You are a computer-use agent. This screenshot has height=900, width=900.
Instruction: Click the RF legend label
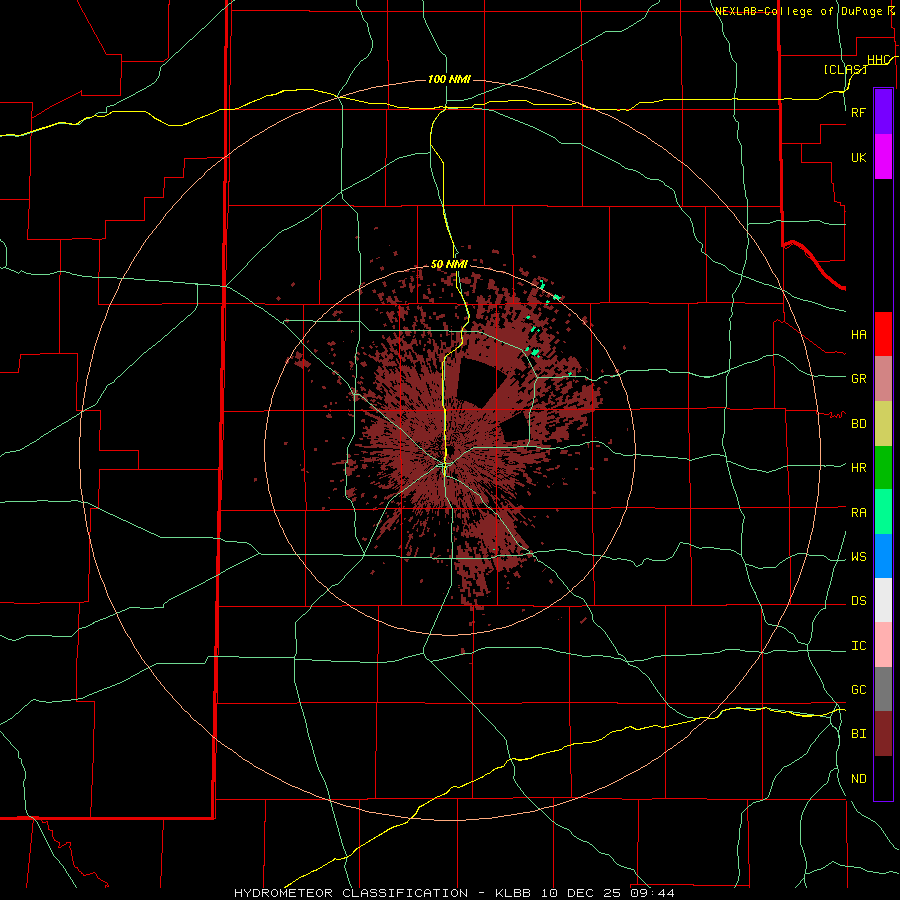tap(858, 112)
